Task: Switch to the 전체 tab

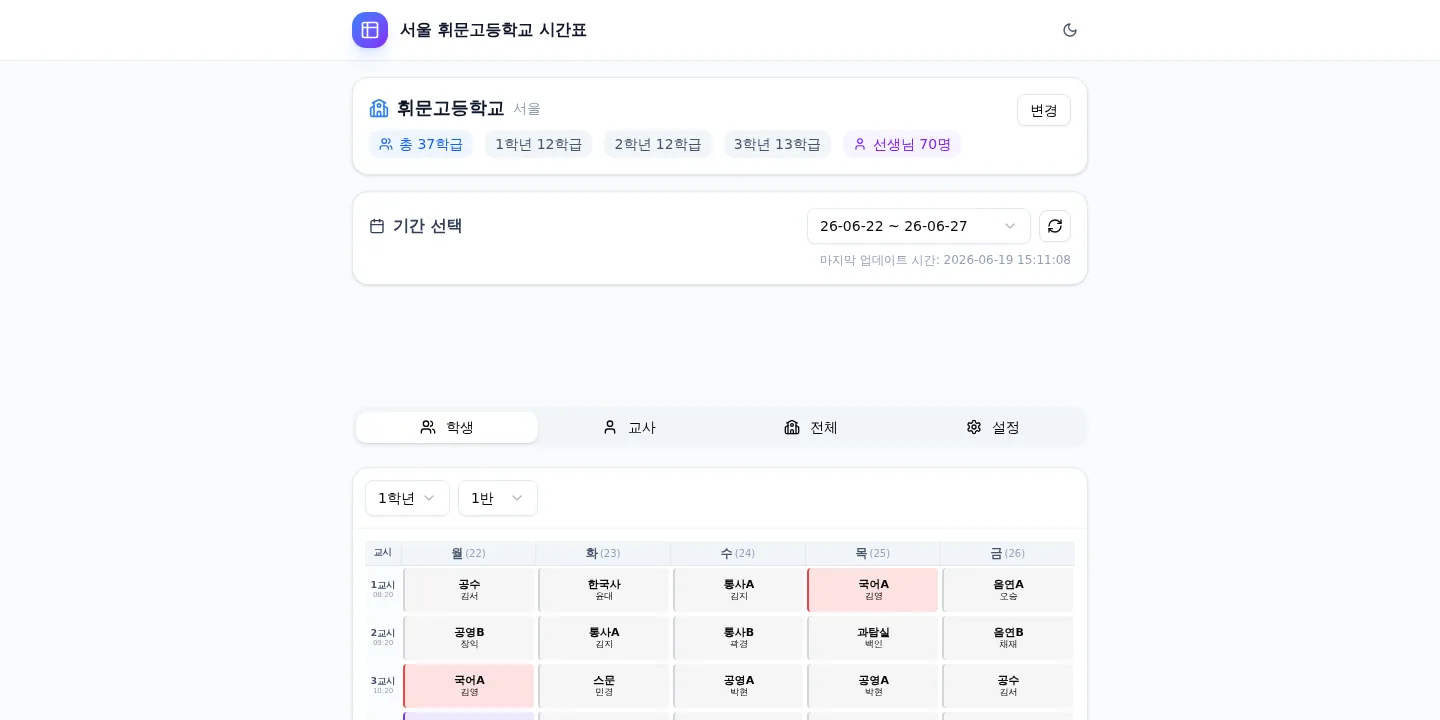Action: pos(811,427)
